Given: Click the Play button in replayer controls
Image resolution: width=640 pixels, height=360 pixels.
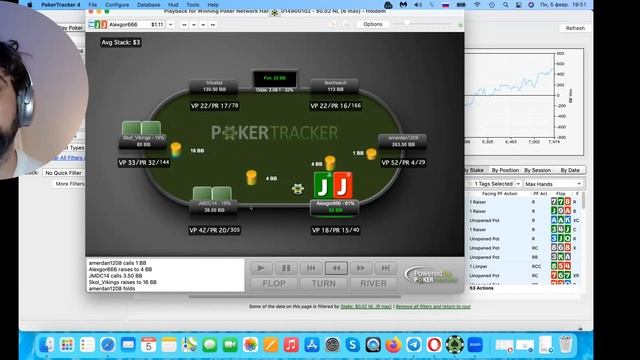Looking at the screenshot, I should tap(261, 268).
